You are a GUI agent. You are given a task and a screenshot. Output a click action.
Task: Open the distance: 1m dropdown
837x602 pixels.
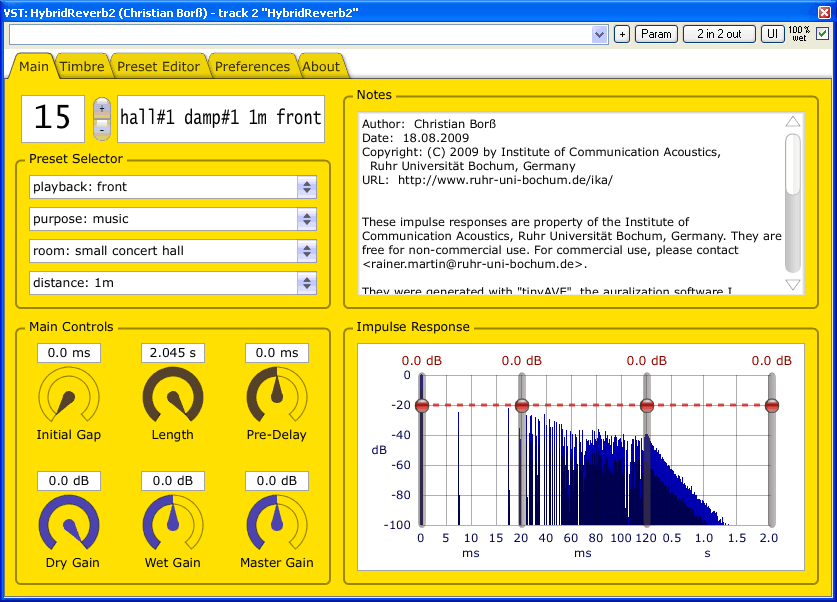tap(308, 283)
